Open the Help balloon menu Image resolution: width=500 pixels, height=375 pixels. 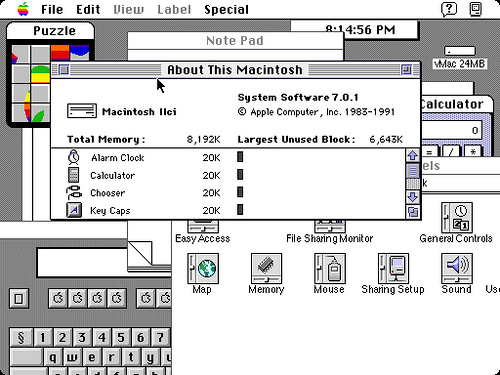tap(449, 9)
